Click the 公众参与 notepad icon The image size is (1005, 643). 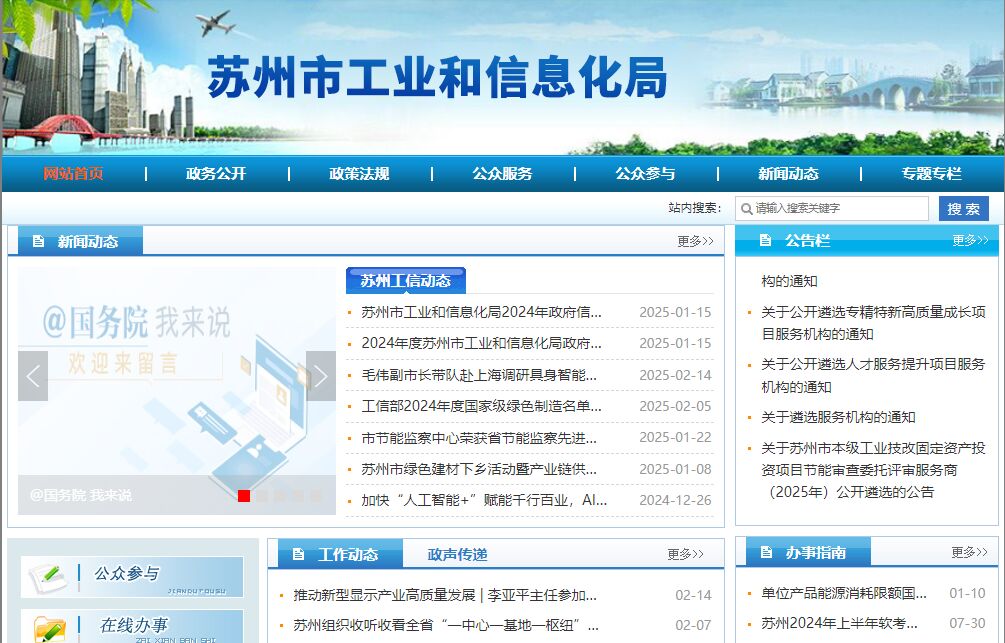(x=49, y=576)
